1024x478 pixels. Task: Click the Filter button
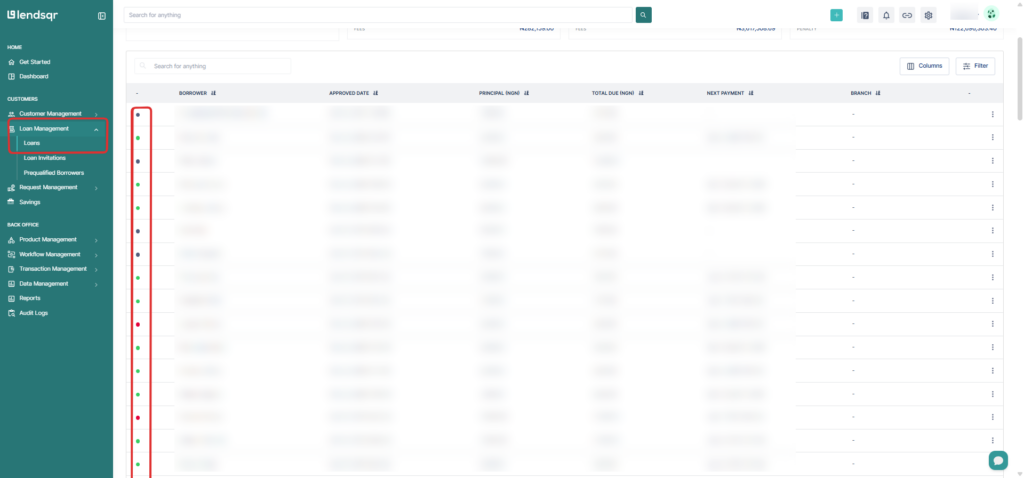click(x=975, y=66)
